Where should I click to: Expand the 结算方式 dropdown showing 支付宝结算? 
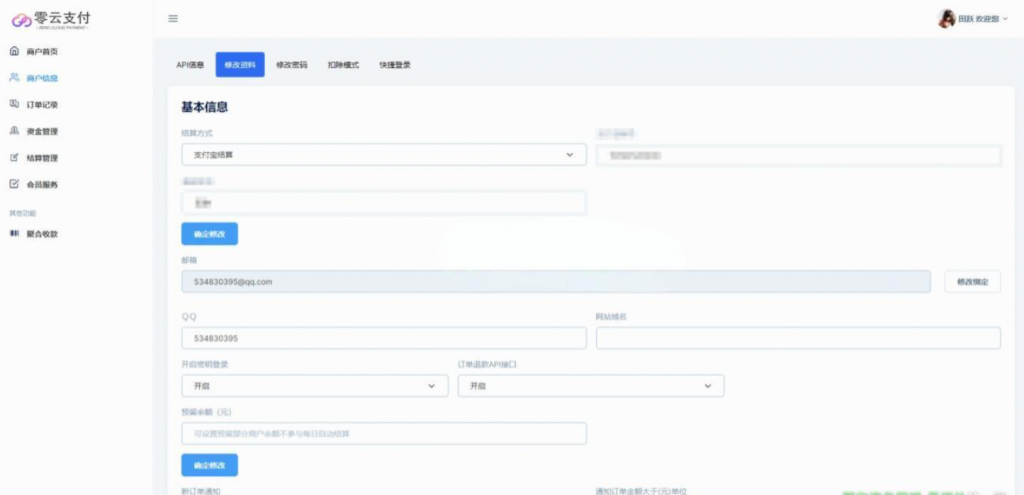coord(383,155)
